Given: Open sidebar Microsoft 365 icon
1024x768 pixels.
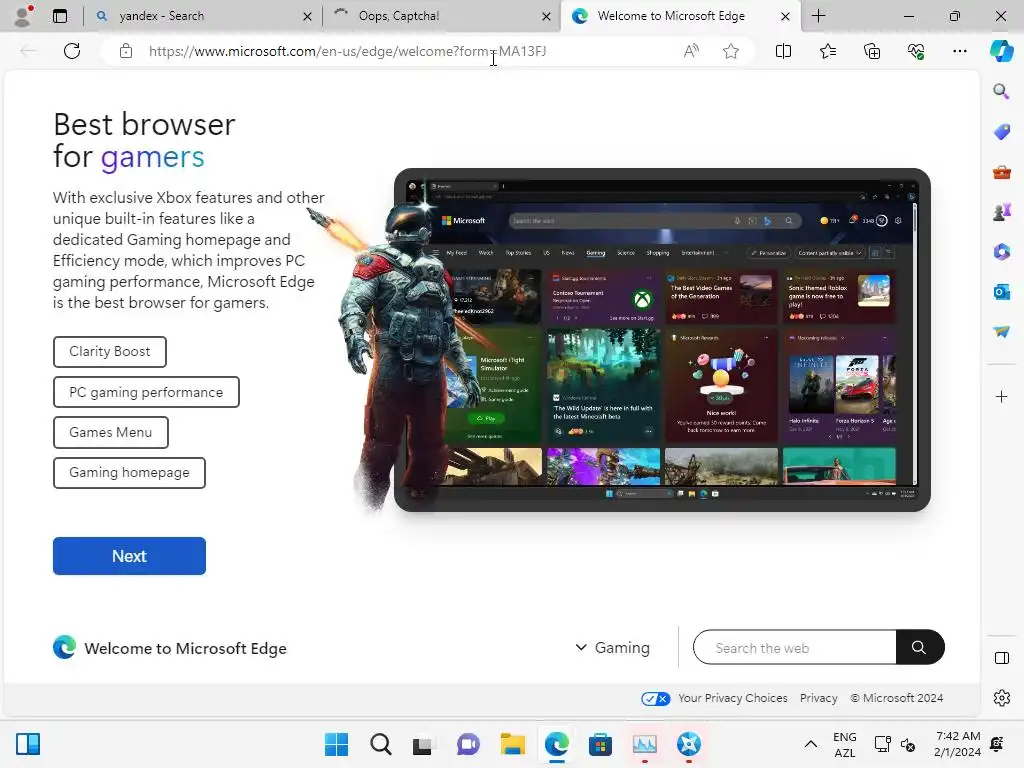Looking at the screenshot, I should click(1001, 252).
